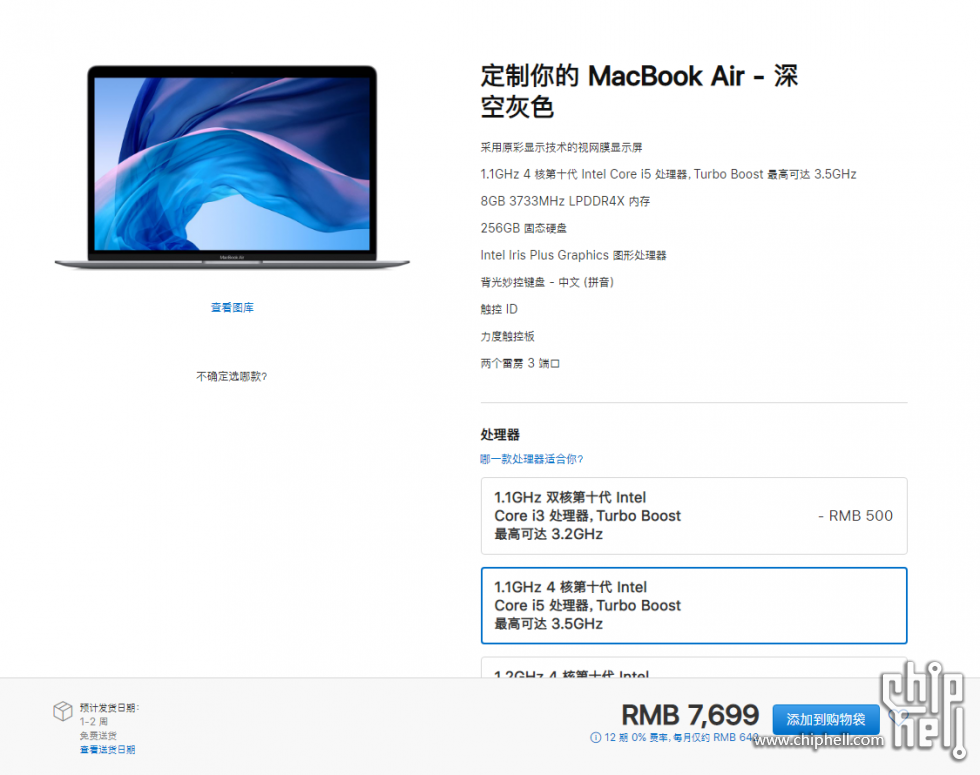Open the 查看图库 gallery link

tap(232, 308)
